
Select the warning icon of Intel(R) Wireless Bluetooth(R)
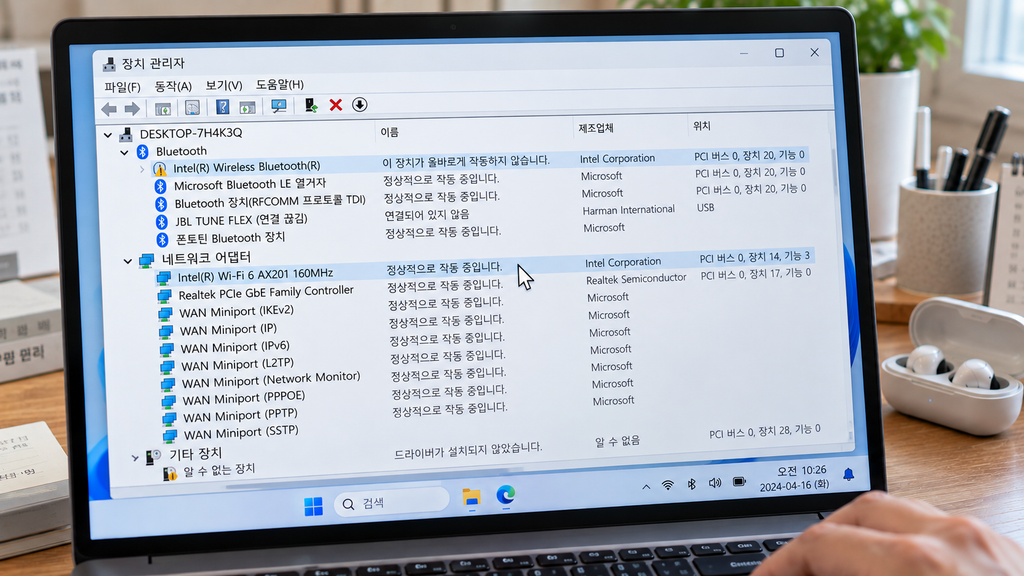(x=160, y=169)
